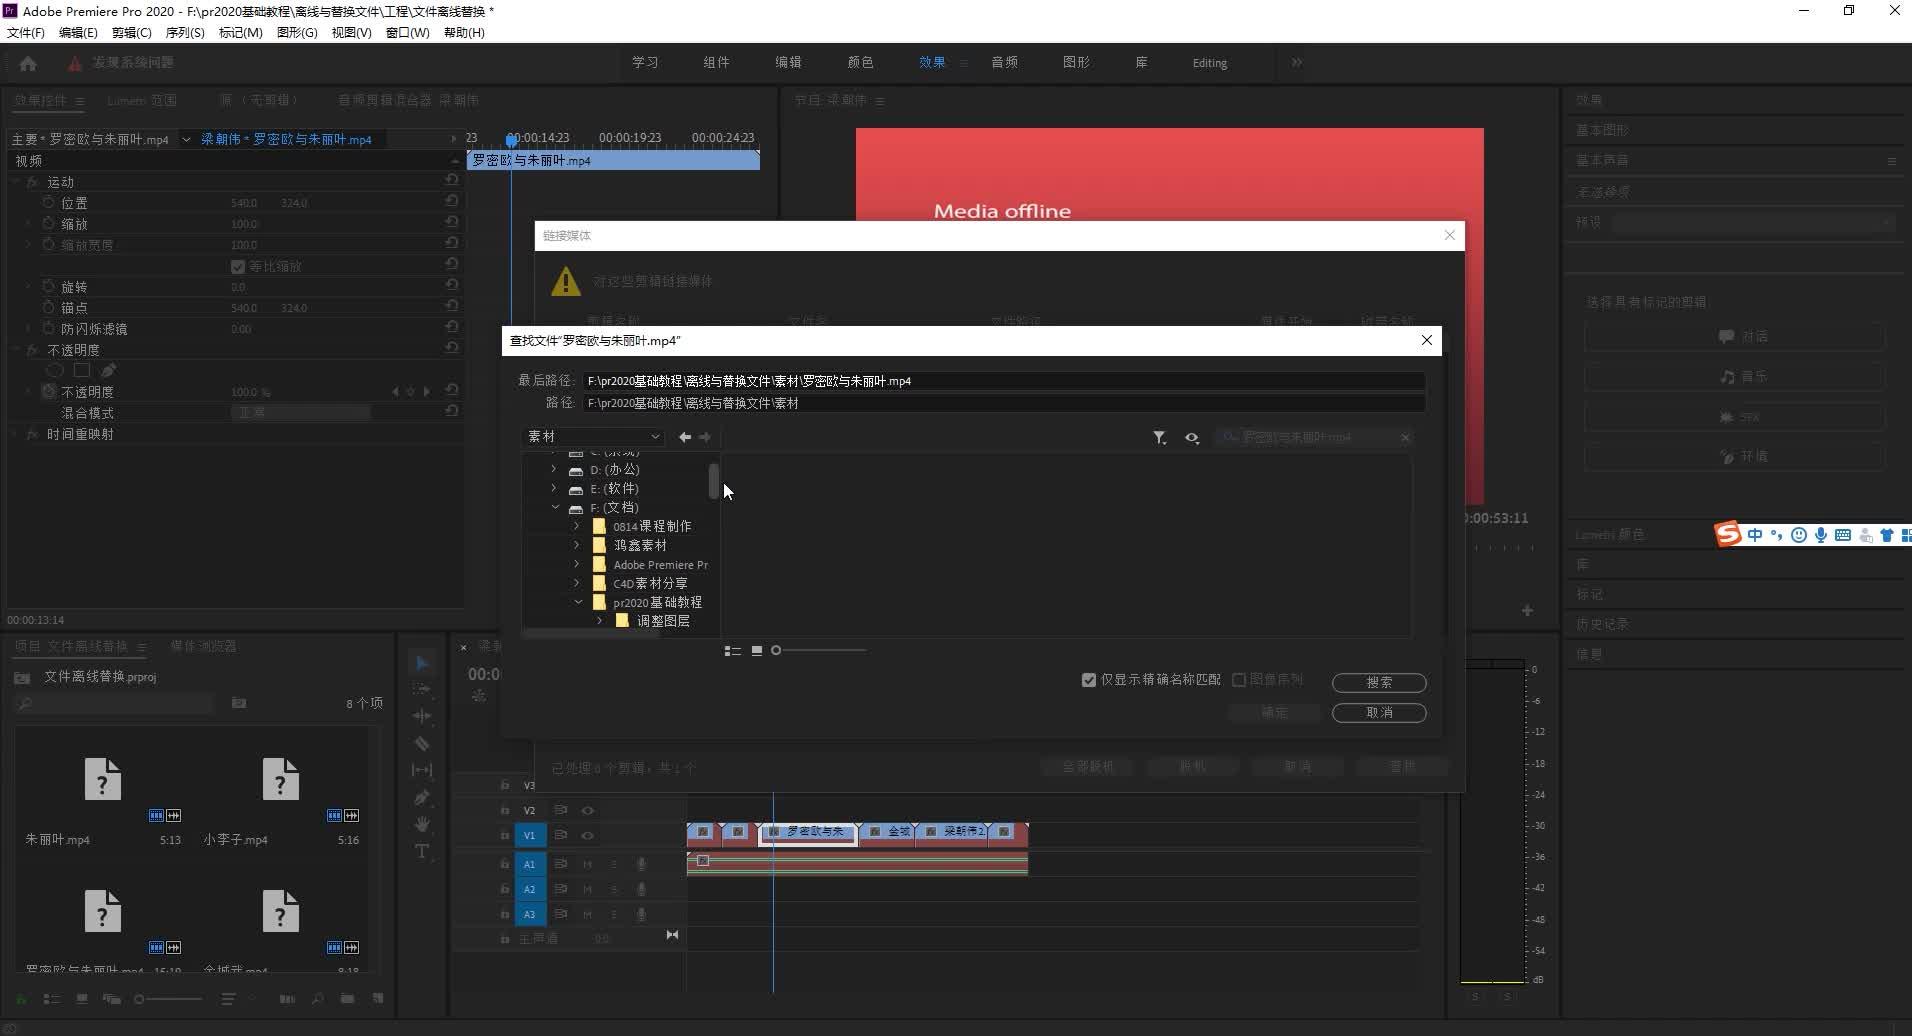The width and height of the screenshot is (1912, 1036).
Task: Click the search icon in Project panel footer
Action: pos(317,998)
